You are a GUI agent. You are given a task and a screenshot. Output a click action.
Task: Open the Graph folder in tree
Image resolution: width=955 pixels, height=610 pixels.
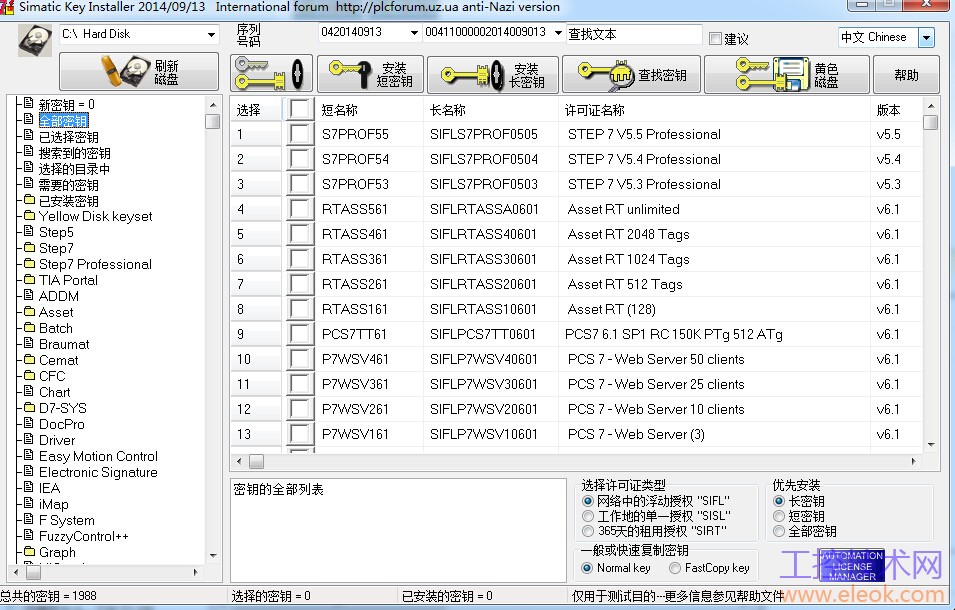(x=57, y=552)
